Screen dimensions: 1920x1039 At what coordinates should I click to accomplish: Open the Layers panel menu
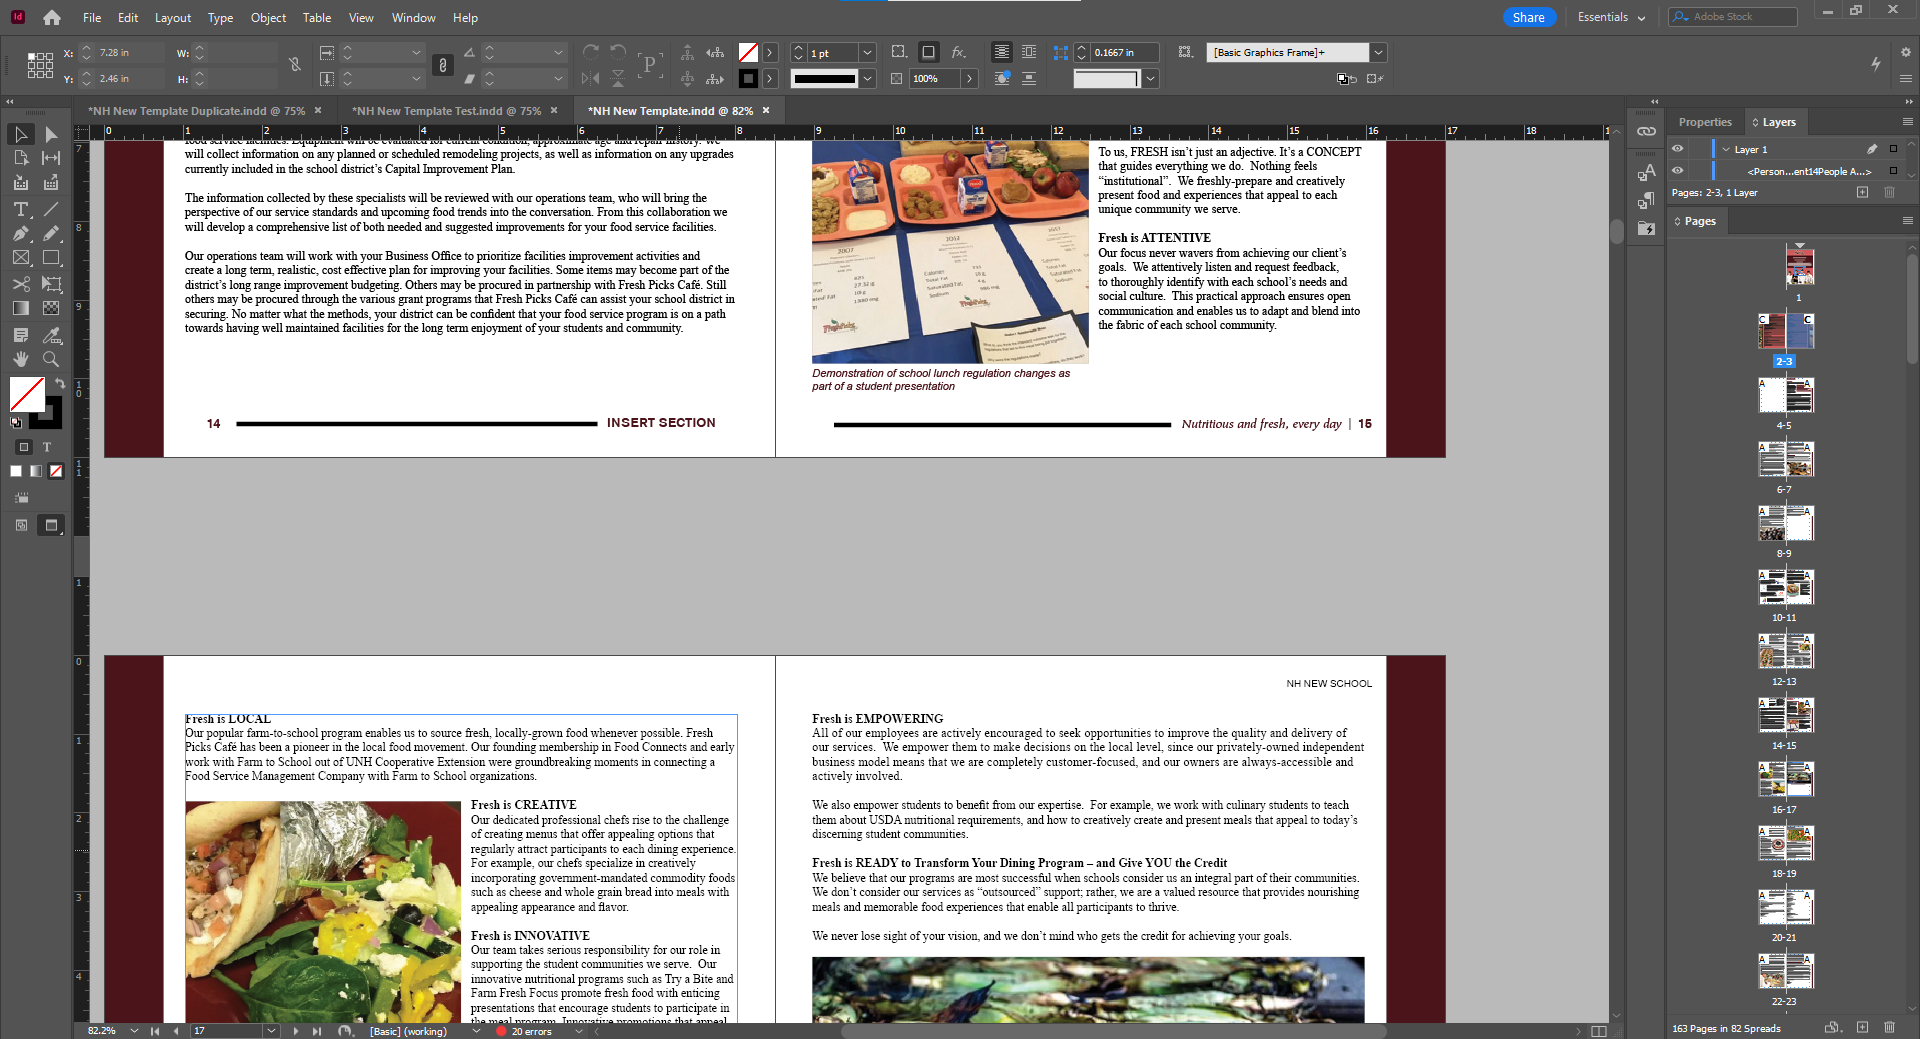[1907, 121]
